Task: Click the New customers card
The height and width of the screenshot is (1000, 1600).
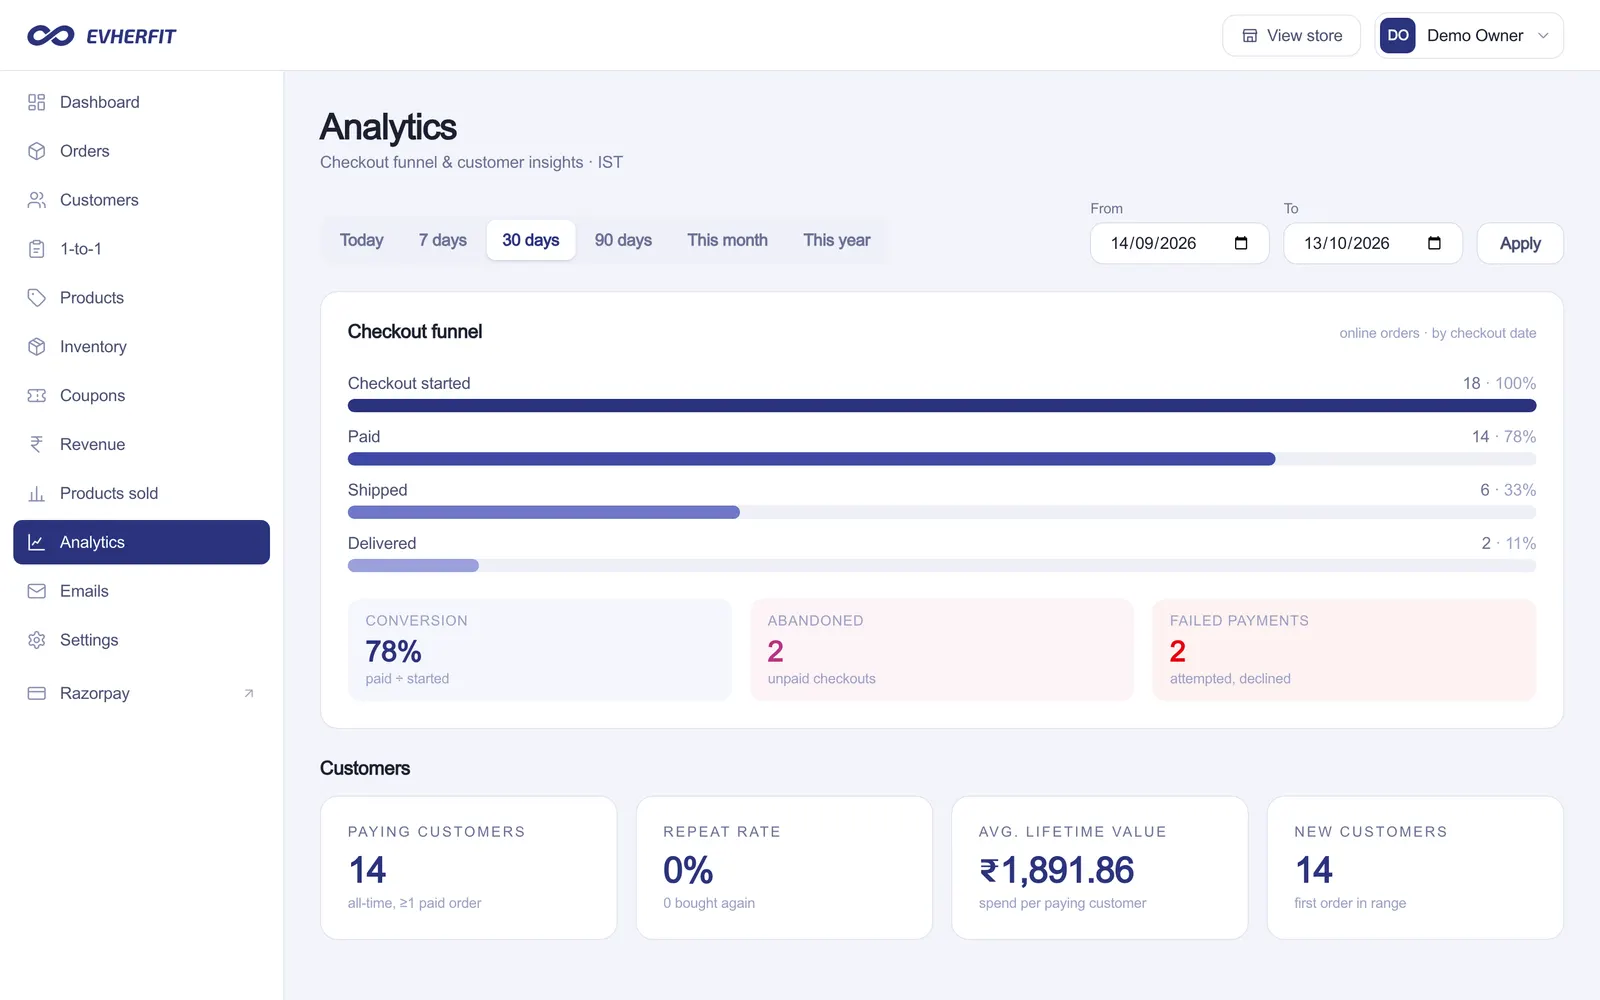Action: coord(1415,868)
